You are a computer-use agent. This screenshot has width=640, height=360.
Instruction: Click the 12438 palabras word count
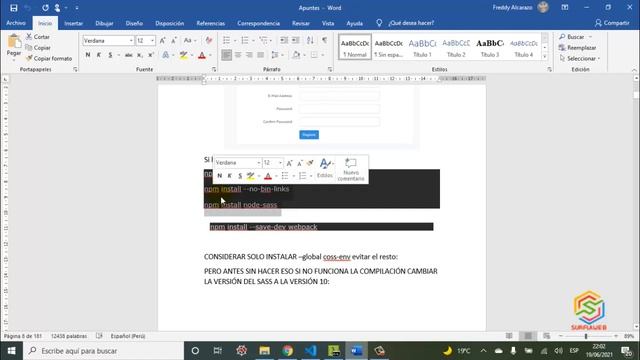click(x=69, y=336)
